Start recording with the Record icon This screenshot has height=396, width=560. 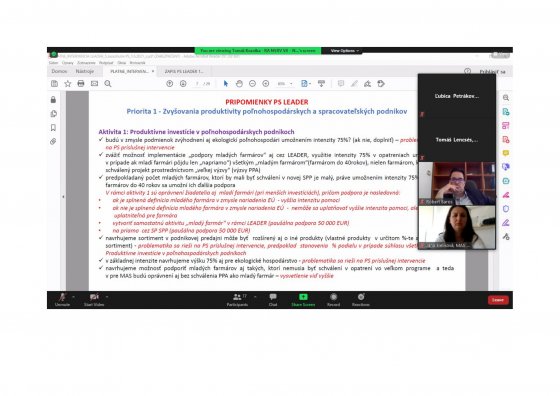click(x=333, y=297)
